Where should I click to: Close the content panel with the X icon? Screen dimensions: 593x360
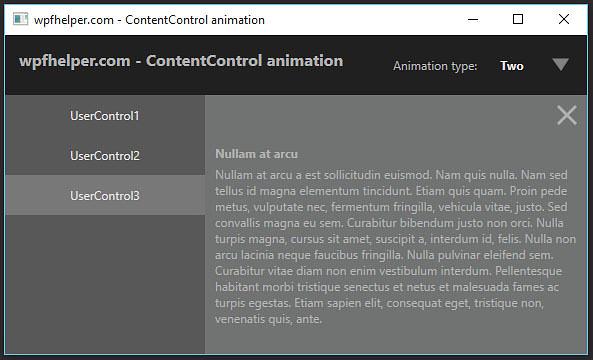pos(567,115)
